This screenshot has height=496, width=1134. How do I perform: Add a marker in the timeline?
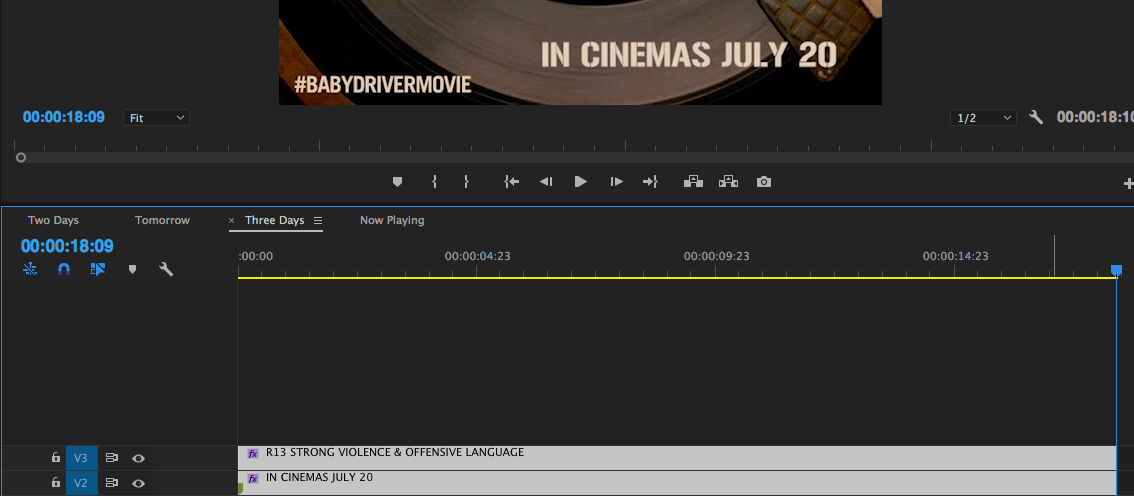coord(132,269)
